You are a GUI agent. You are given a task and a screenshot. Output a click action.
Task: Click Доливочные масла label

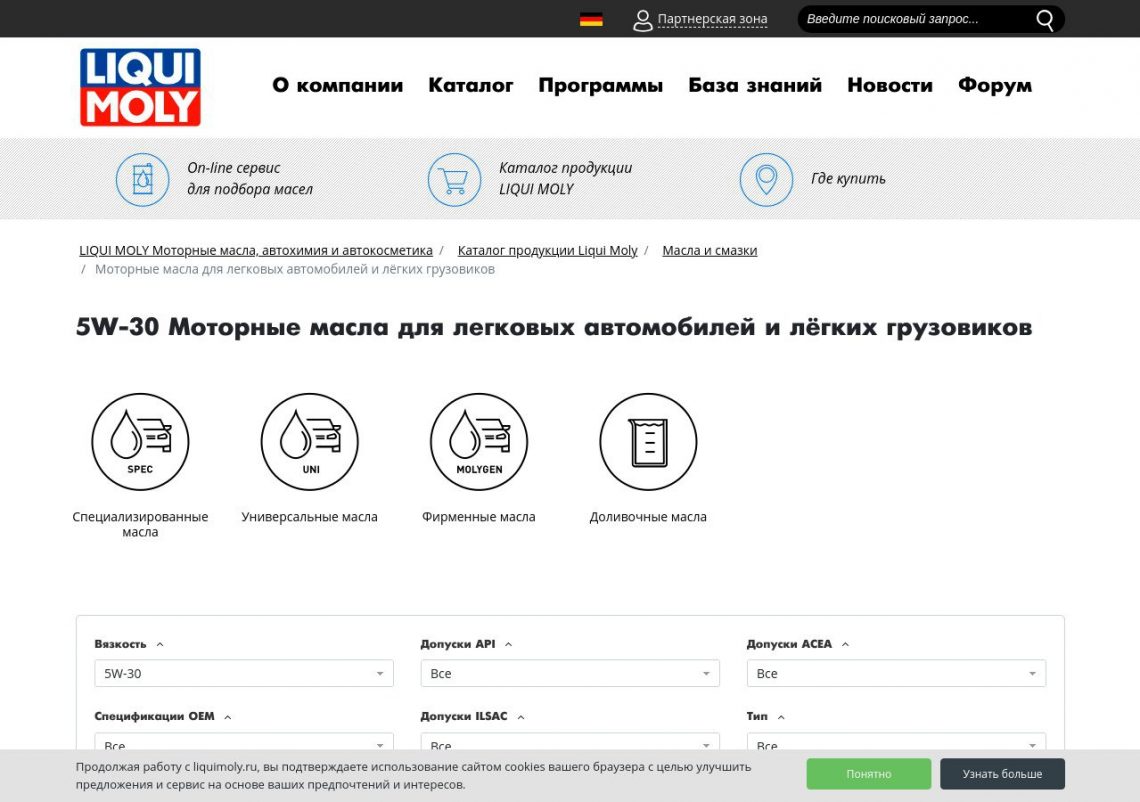(649, 517)
